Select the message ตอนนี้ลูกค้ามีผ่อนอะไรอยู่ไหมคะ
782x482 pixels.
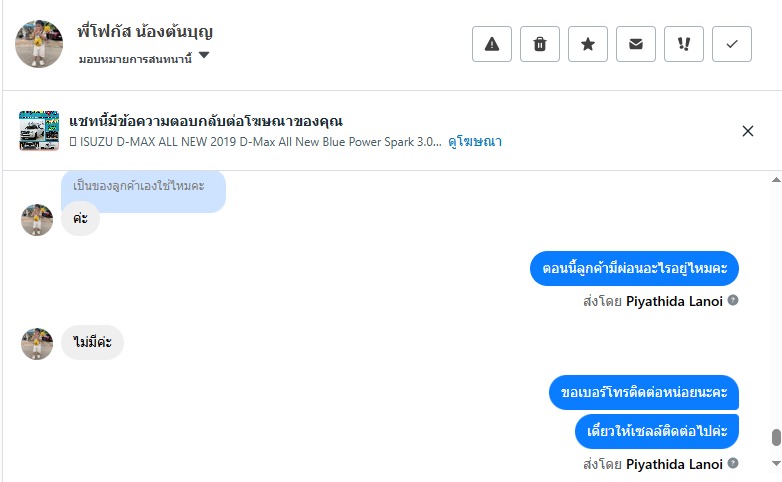click(x=634, y=269)
